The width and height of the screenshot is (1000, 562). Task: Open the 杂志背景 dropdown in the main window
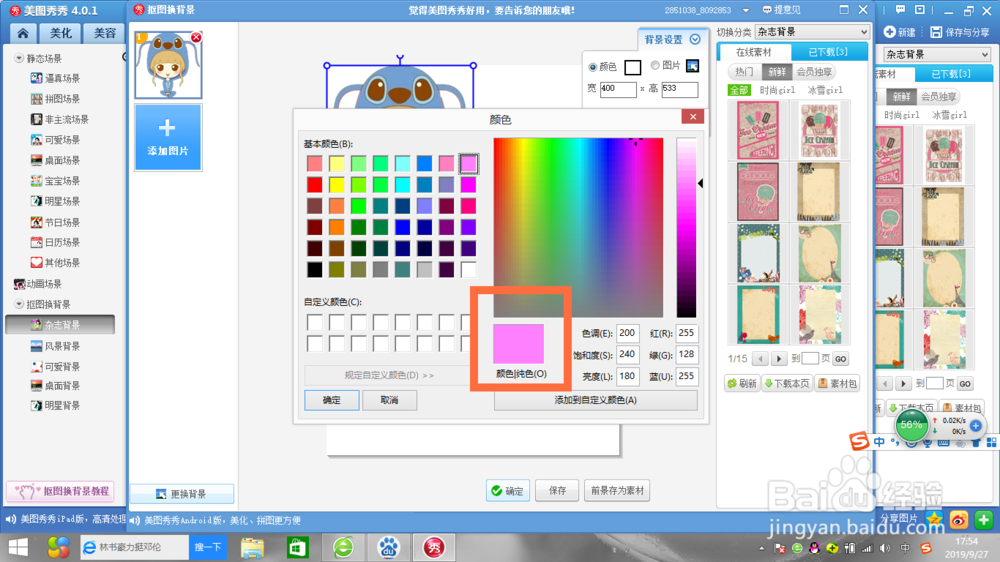tap(937, 54)
